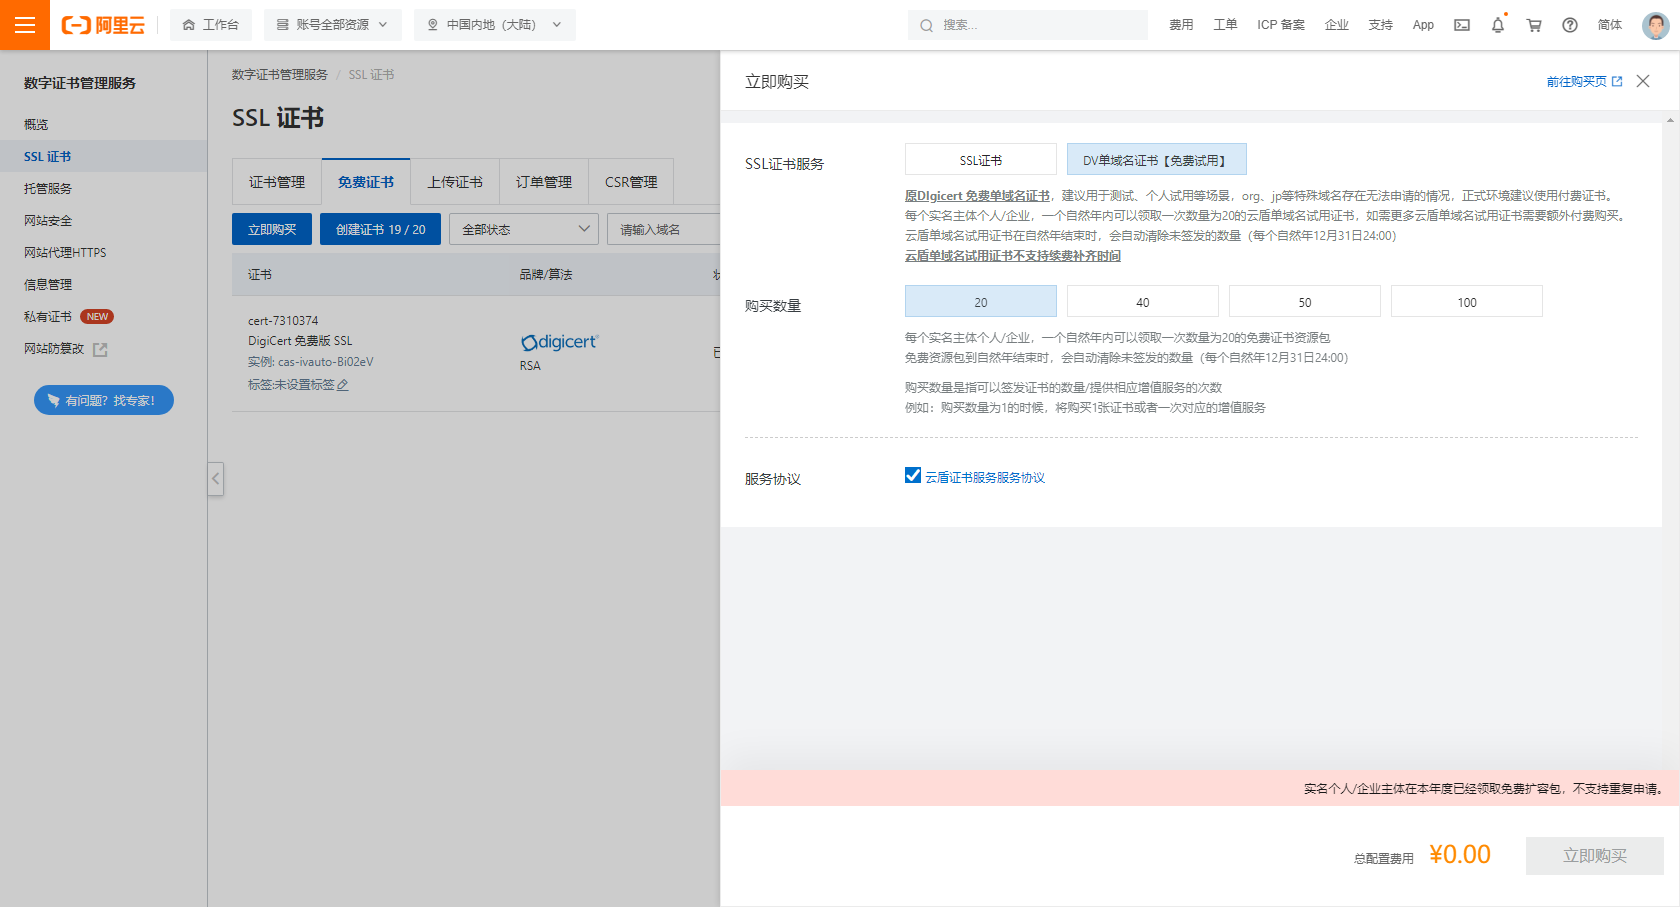Image resolution: width=1680 pixels, height=907 pixels.
Task: Open the notifications bell
Action: pos(1497,25)
